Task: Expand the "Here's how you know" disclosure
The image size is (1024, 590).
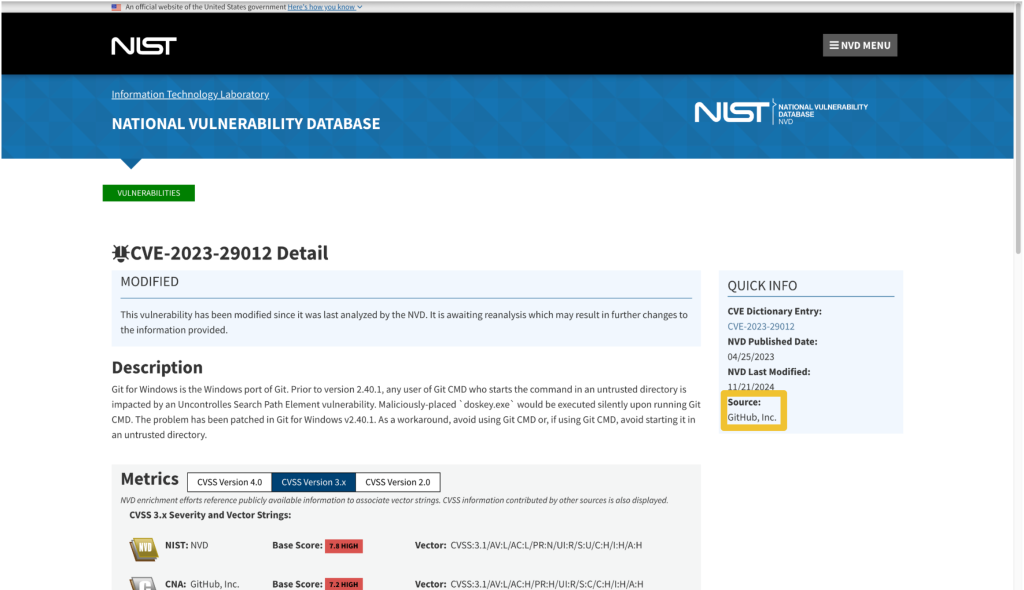Action: 320,7
